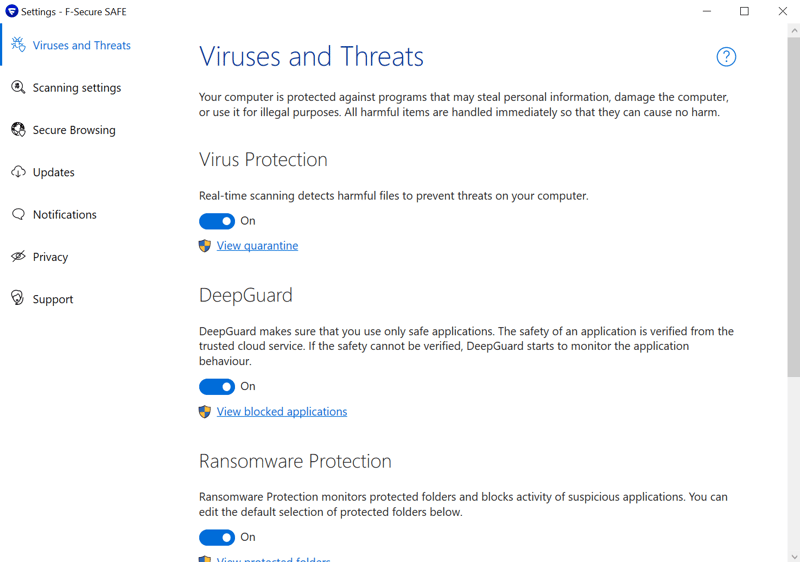This screenshot has height=562, width=800.
Task: Click the Secure Browsing globe icon
Action: point(18,130)
